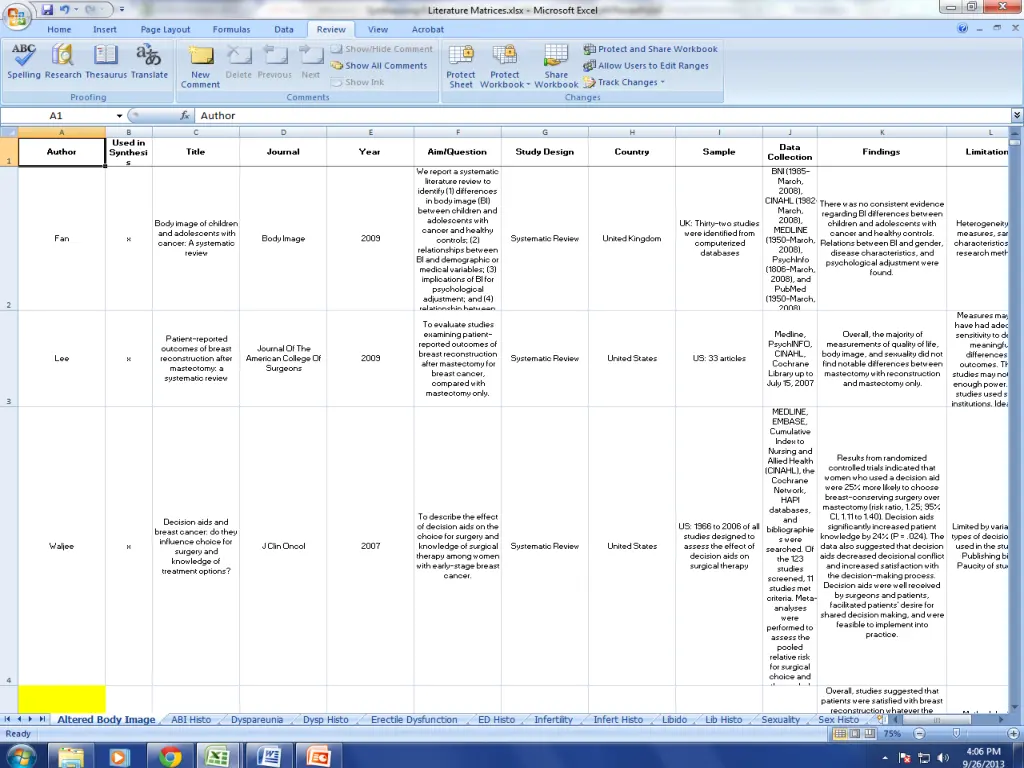Viewport: 1024px width, 768px height.
Task: Click Protect Sheet
Action: click(x=460, y=66)
